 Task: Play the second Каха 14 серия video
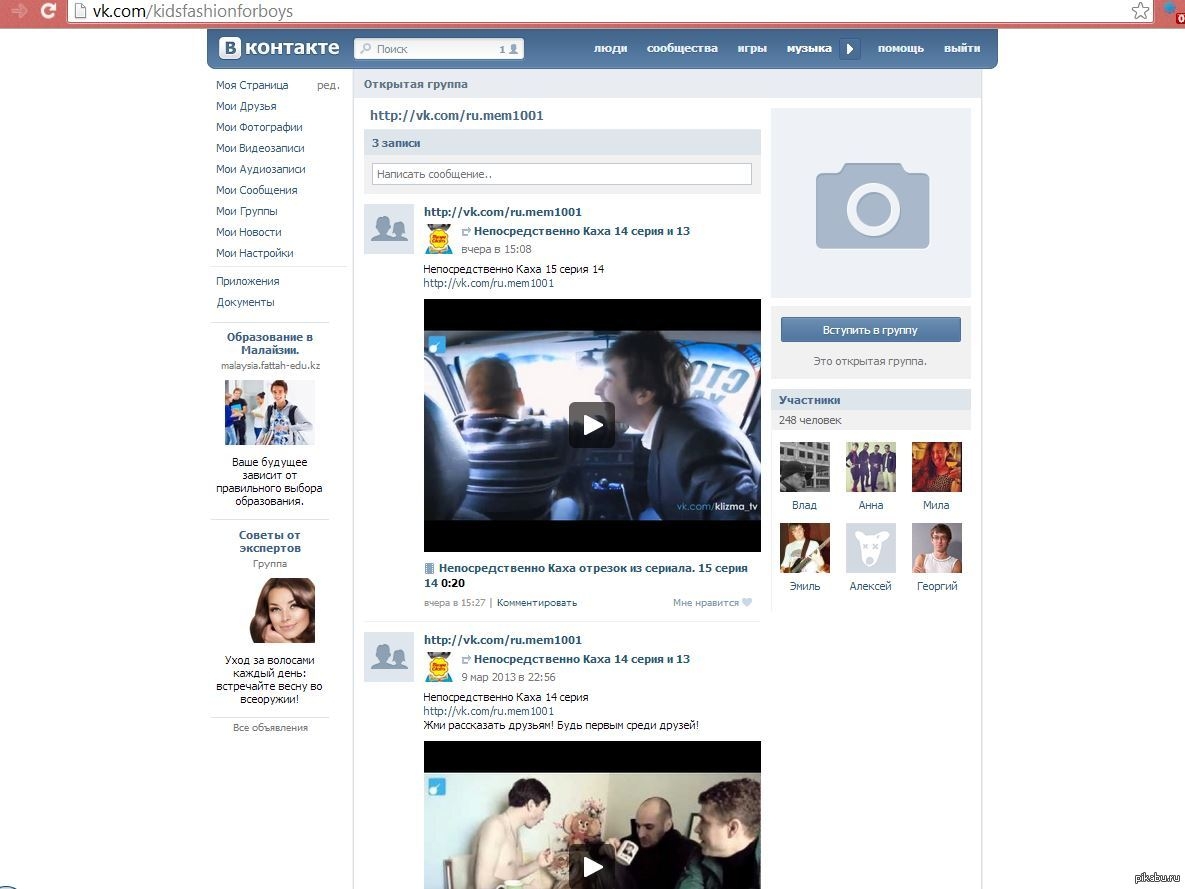[x=592, y=866]
